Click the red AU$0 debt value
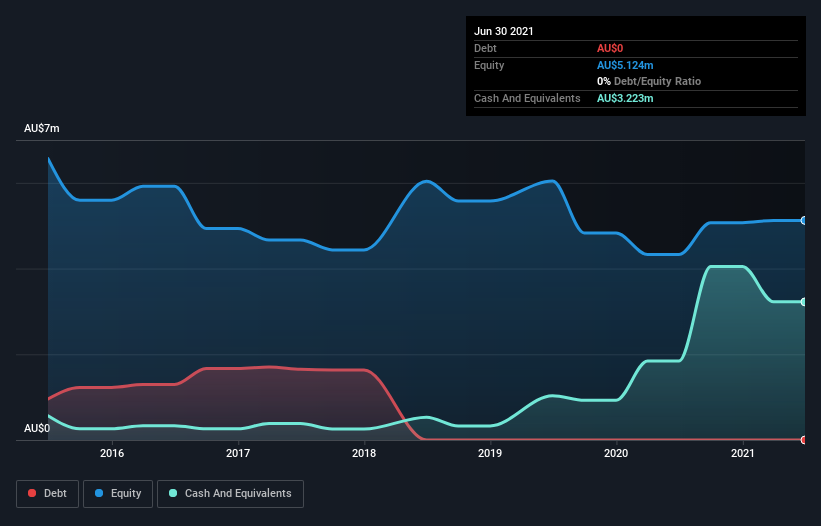Screen dimensions: 821x526 tap(610, 48)
